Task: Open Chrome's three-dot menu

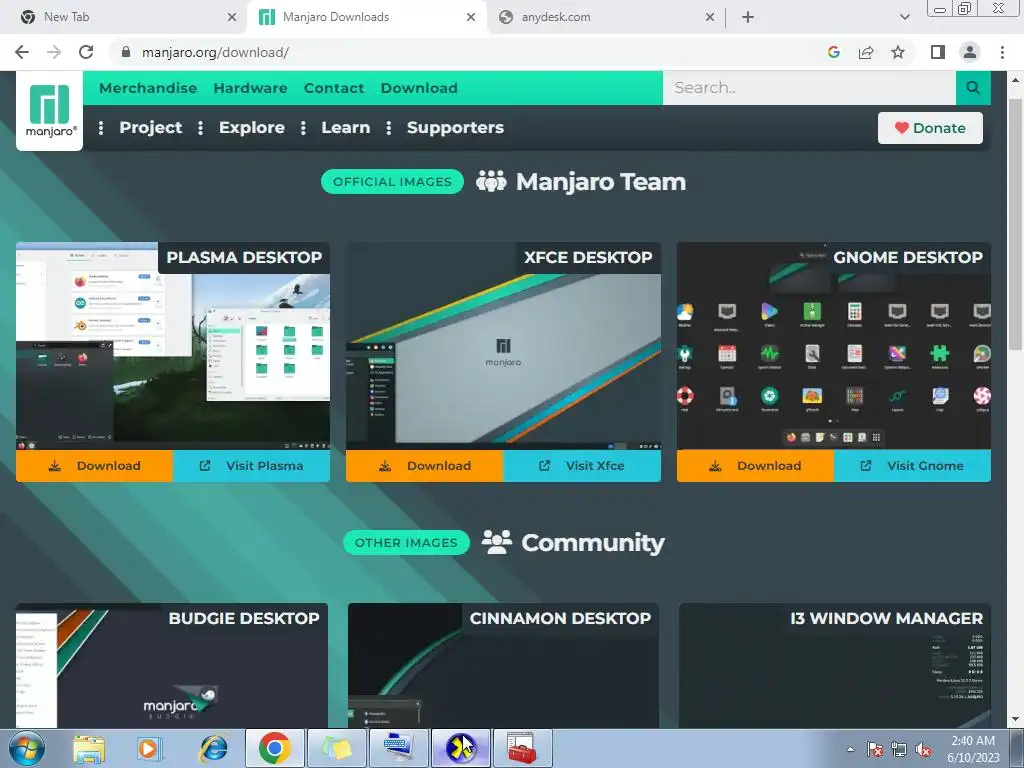Action: 1002,52
